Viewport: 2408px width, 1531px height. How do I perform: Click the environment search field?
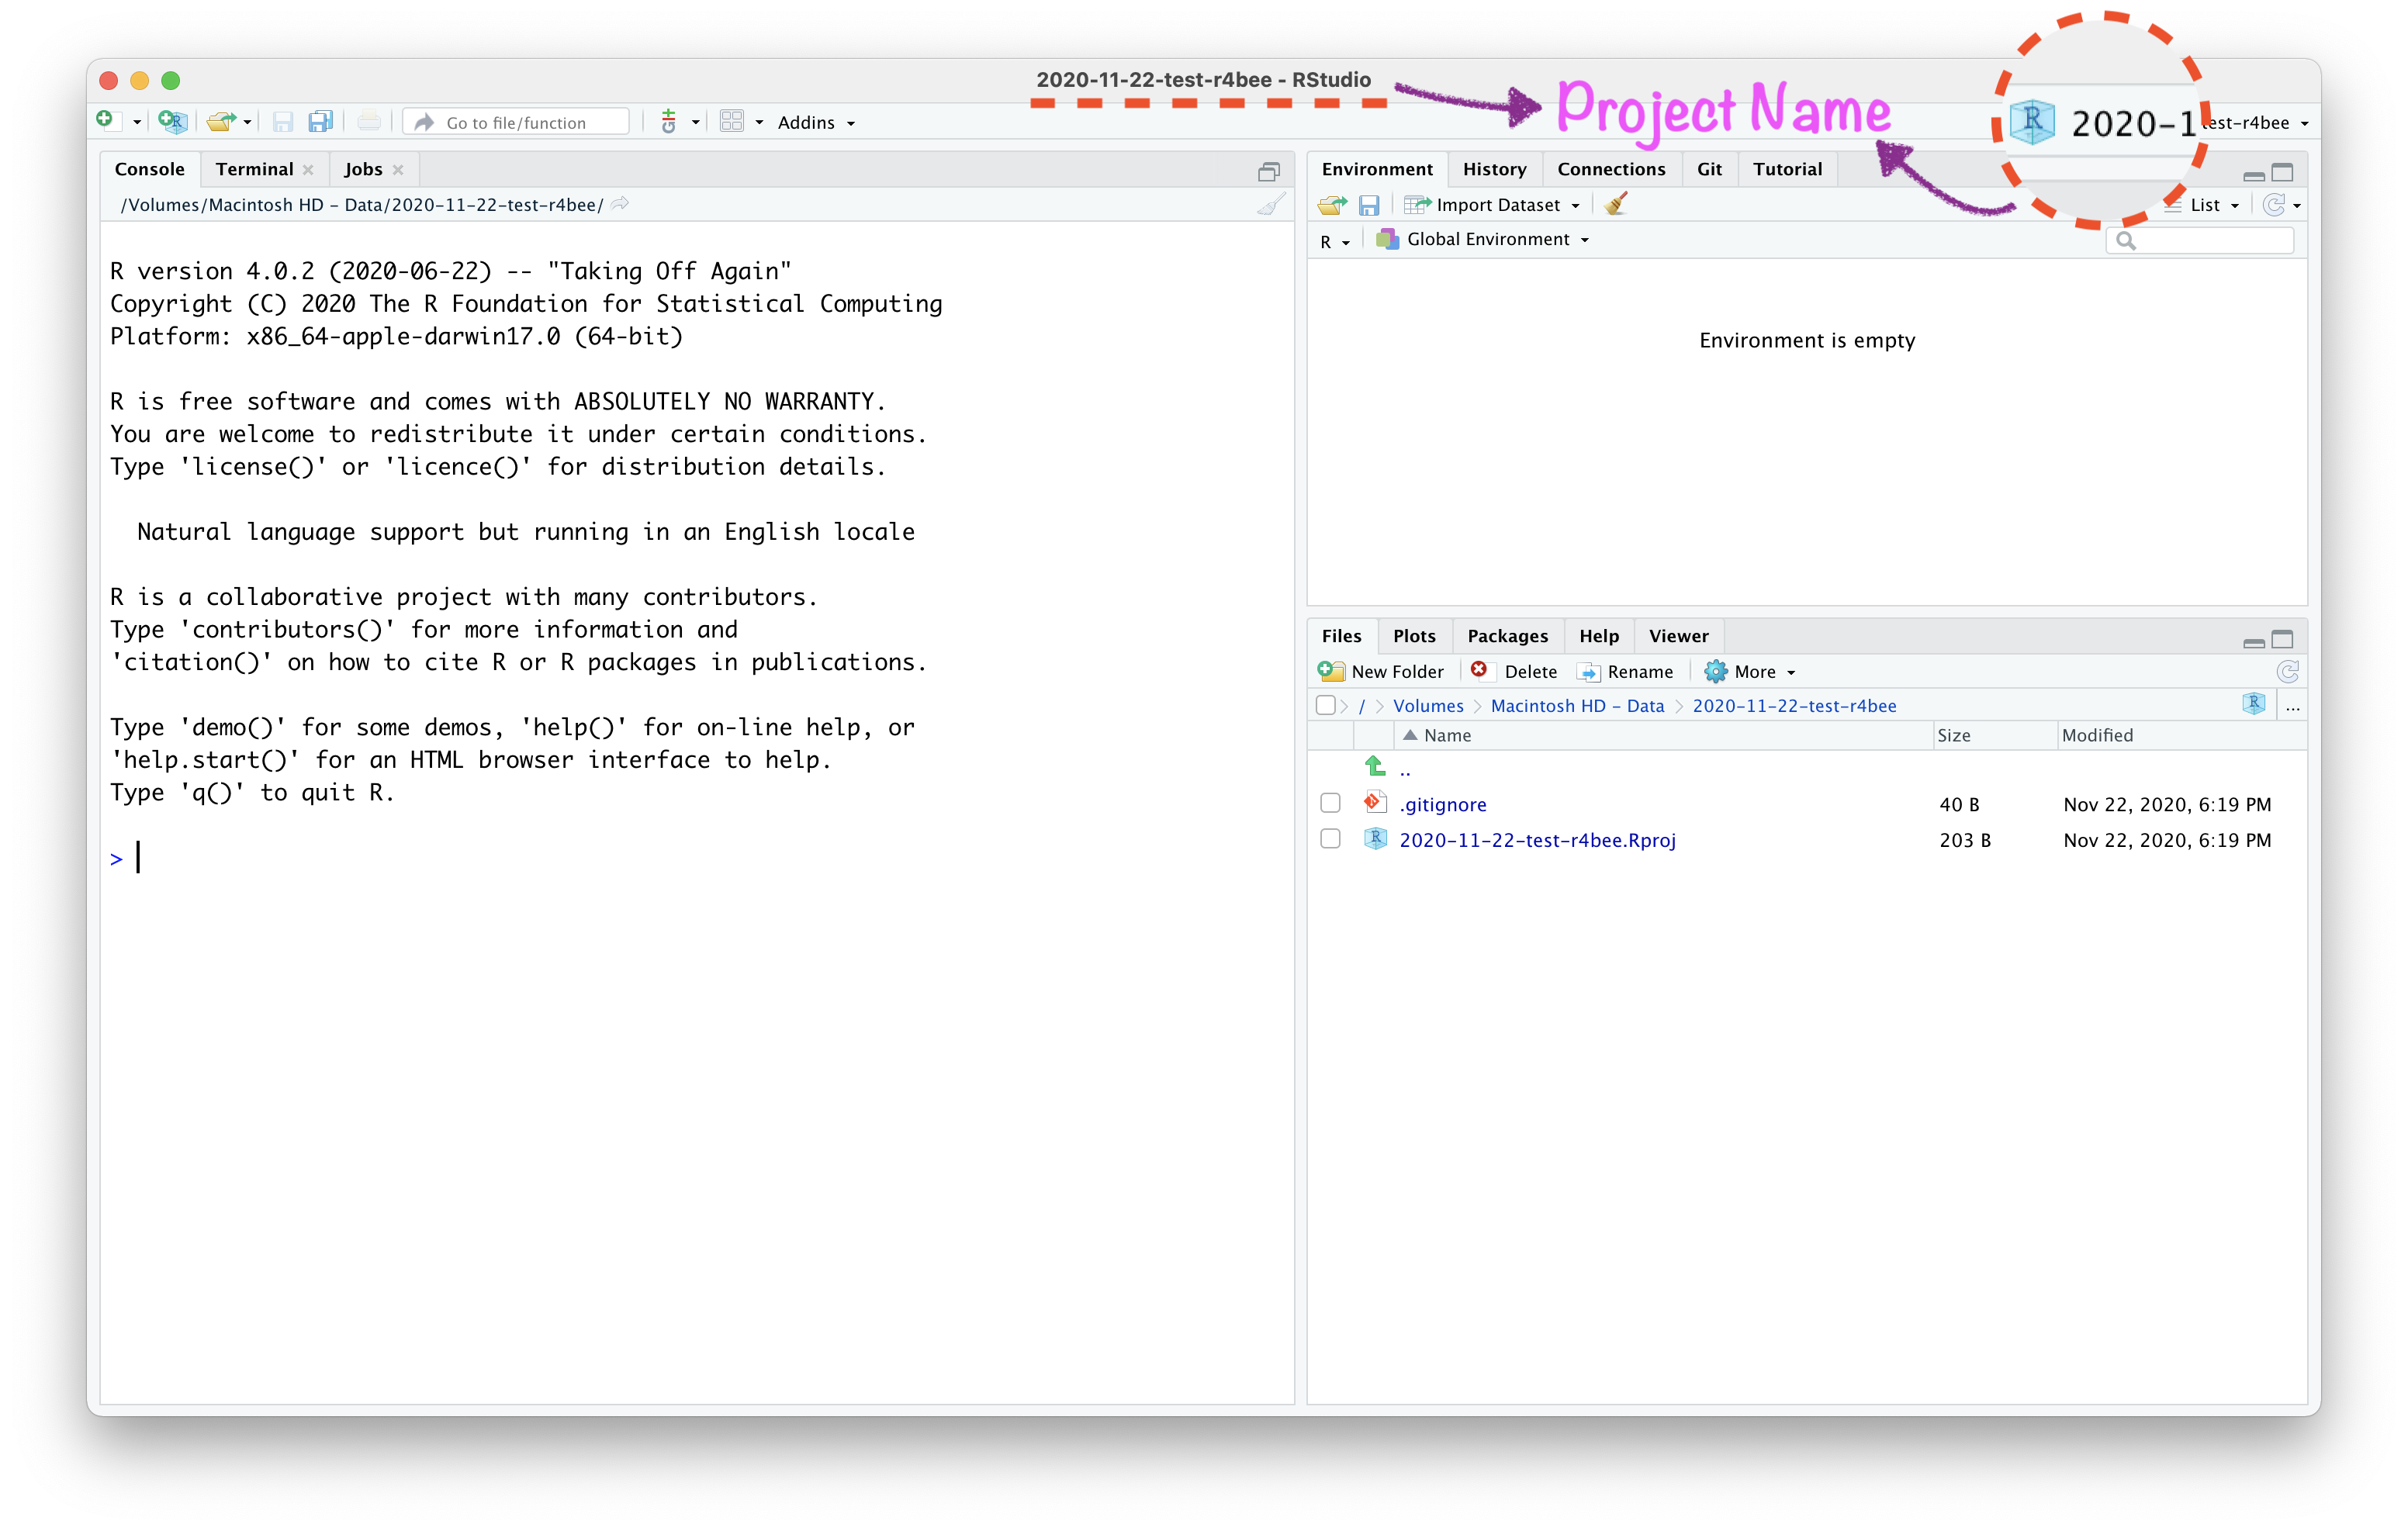click(x=2199, y=240)
